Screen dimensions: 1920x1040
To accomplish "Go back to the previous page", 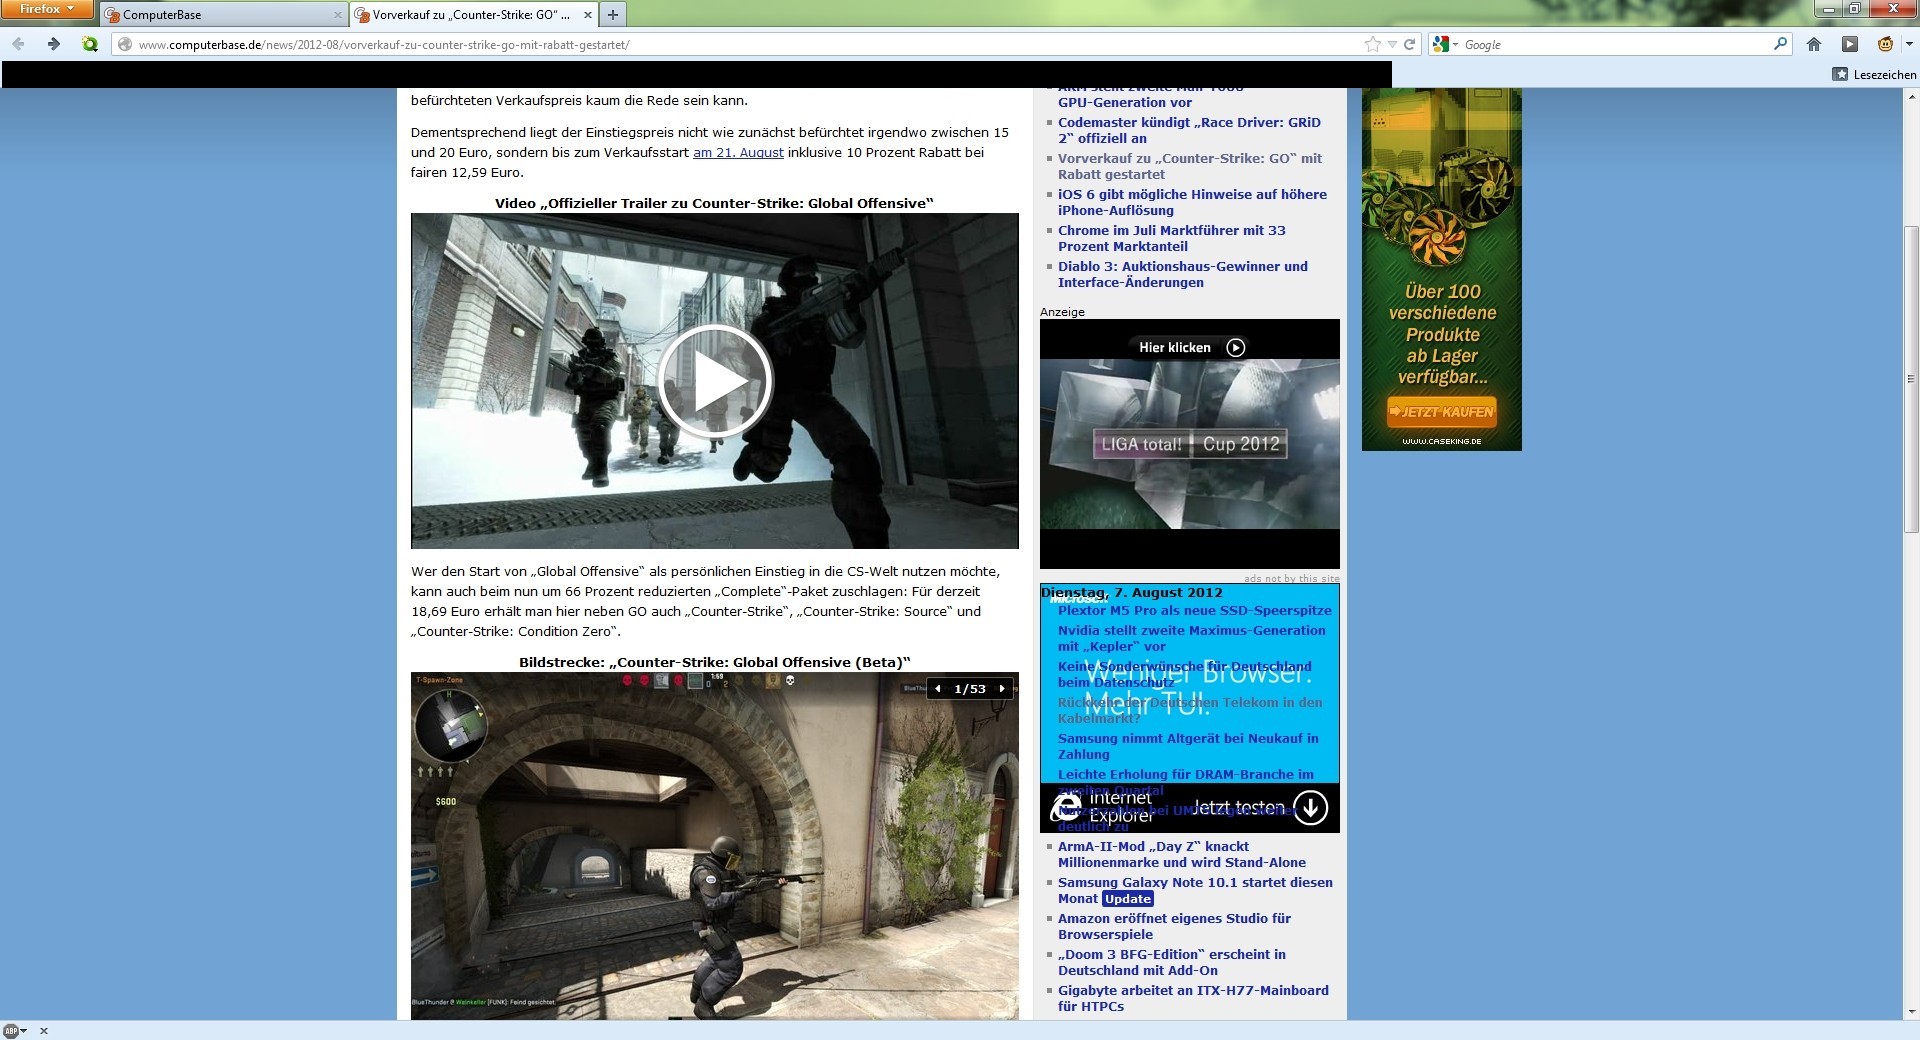I will click(18, 44).
